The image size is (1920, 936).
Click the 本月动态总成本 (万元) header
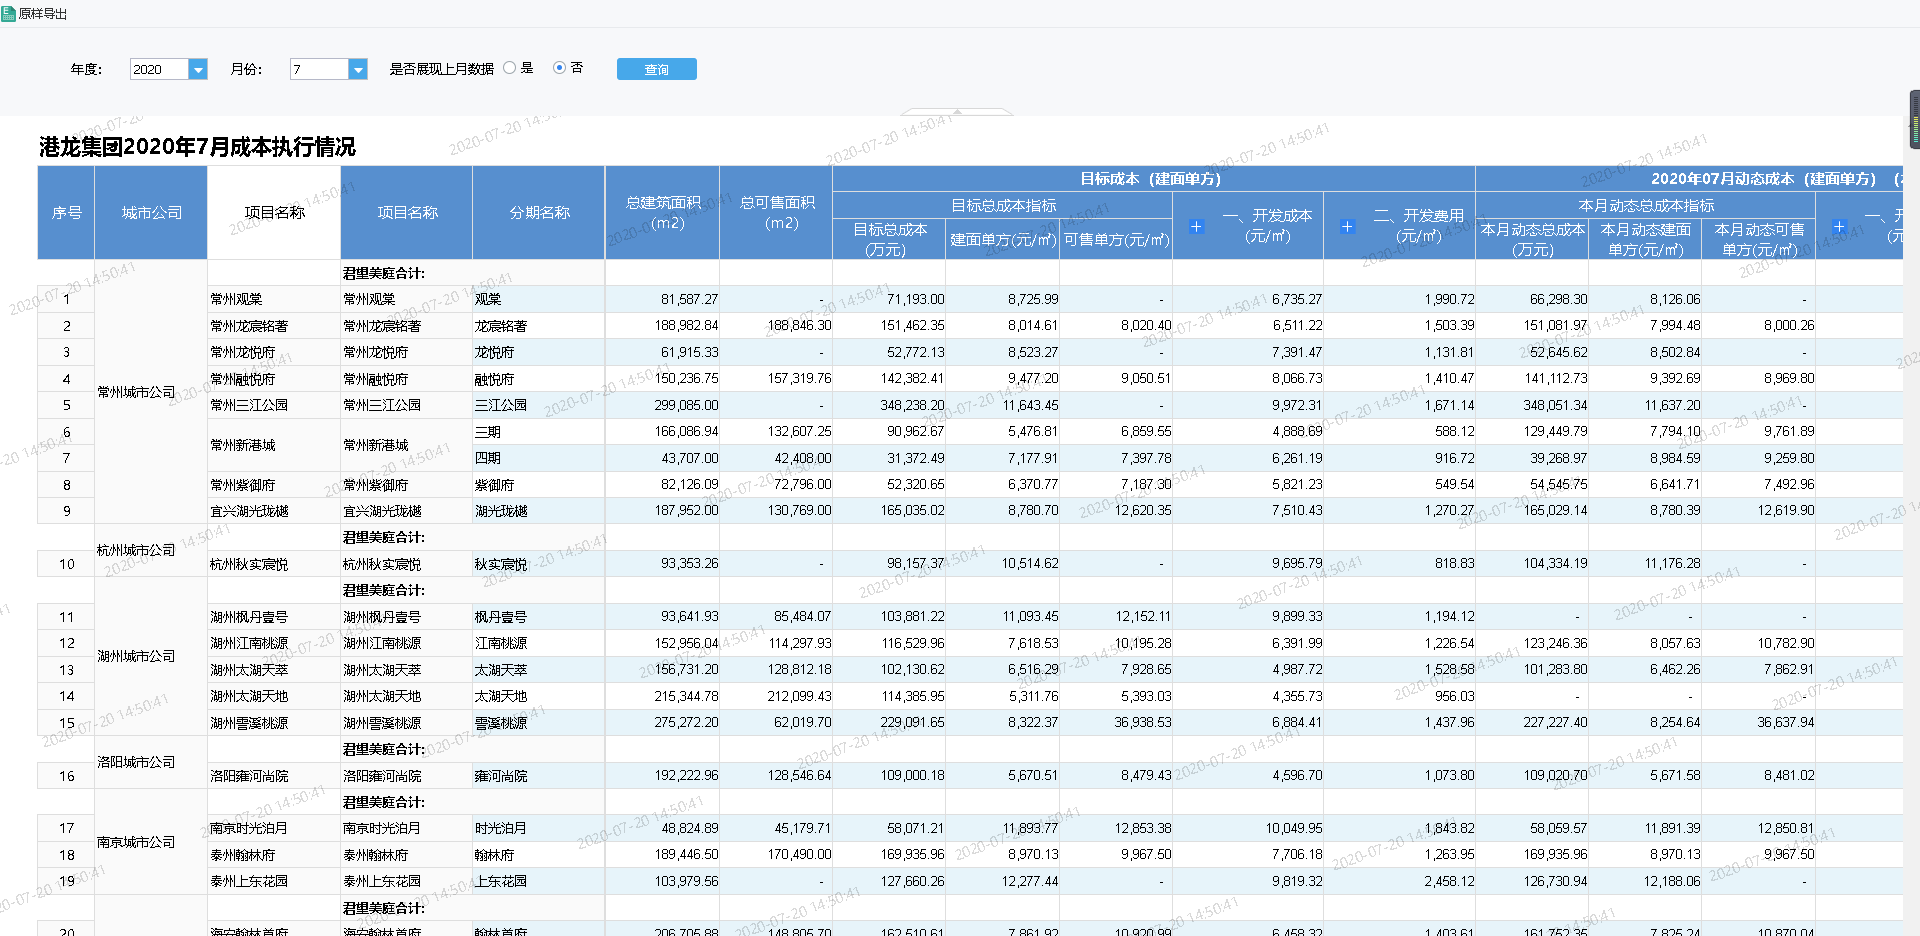1532,239
